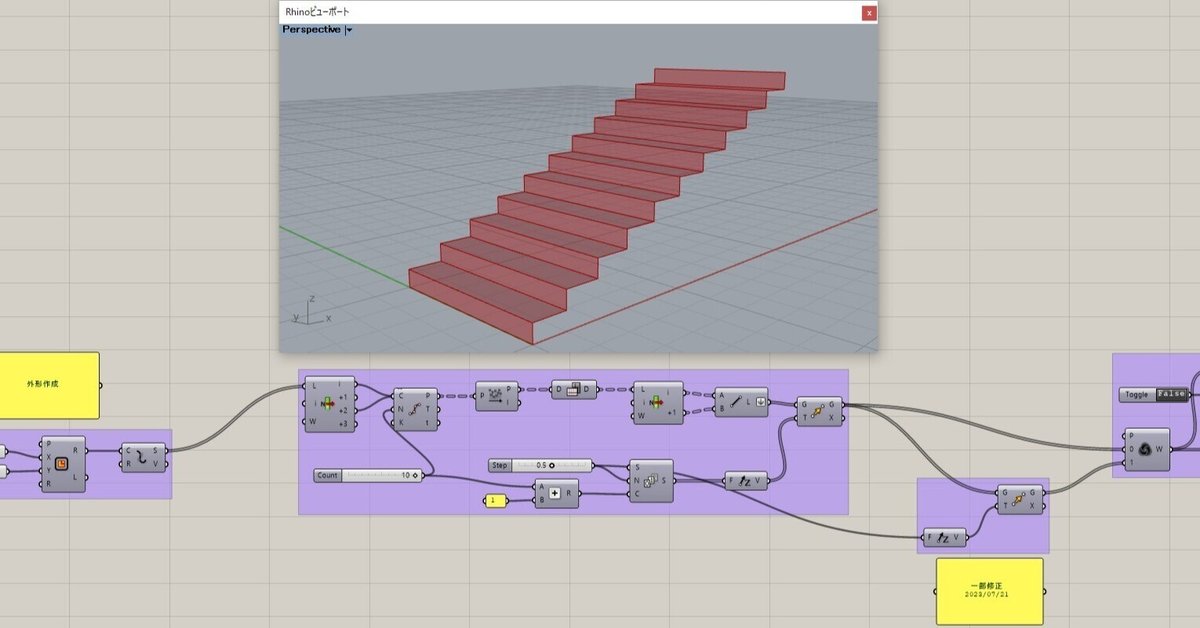This screenshot has height=628, width=1200.
Task: Select the Explode curve component icon
Action: (143, 457)
